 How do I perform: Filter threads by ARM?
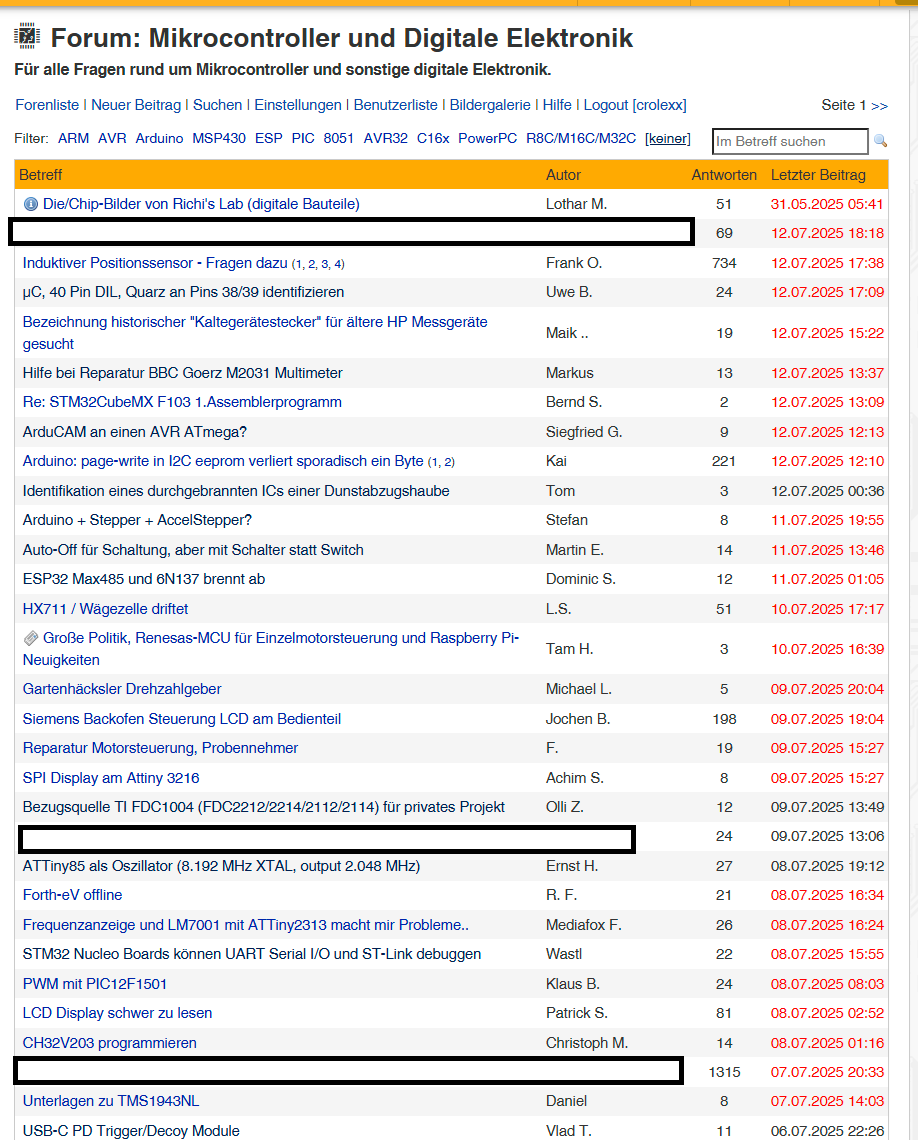[x=73, y=138]
